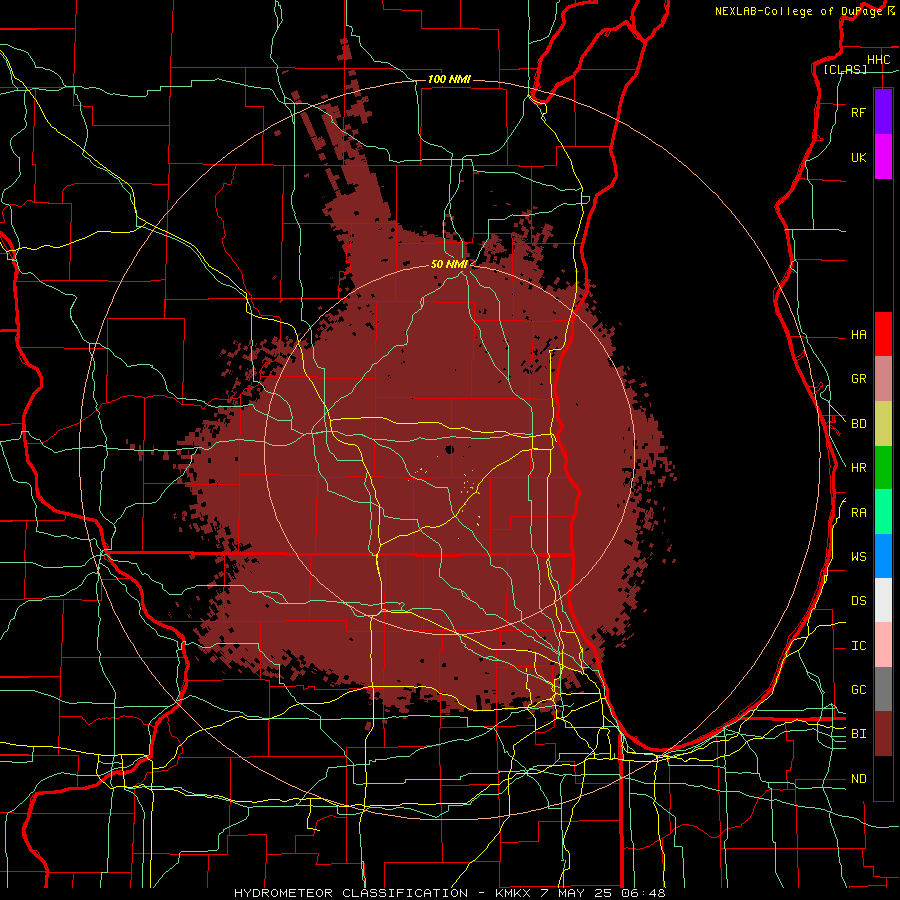900x900 pixels.
Task: Click the "HHC" product code text
Action: tap(879, 60)
